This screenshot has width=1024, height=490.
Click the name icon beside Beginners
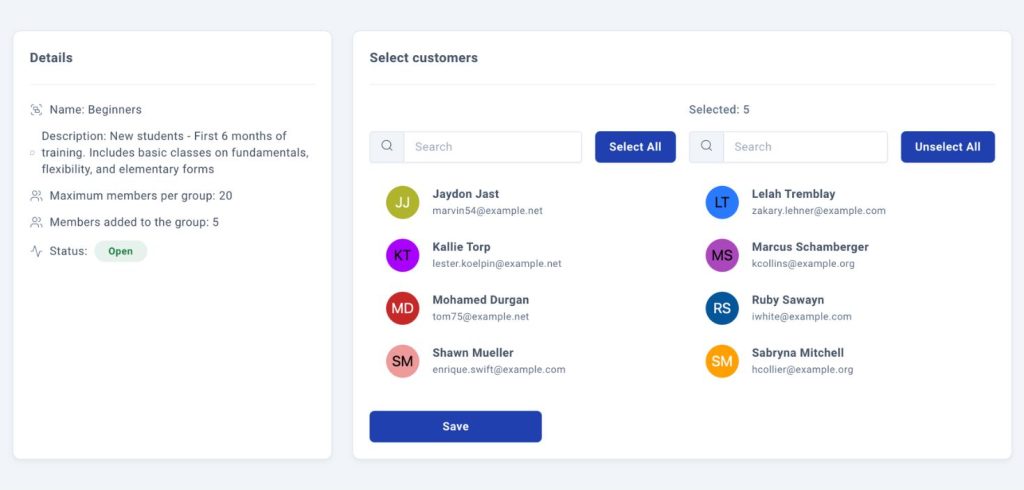tap(36, 110)
